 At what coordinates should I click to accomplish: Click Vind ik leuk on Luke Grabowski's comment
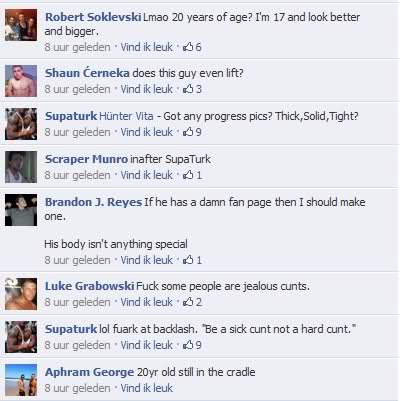tap(147, 302)
